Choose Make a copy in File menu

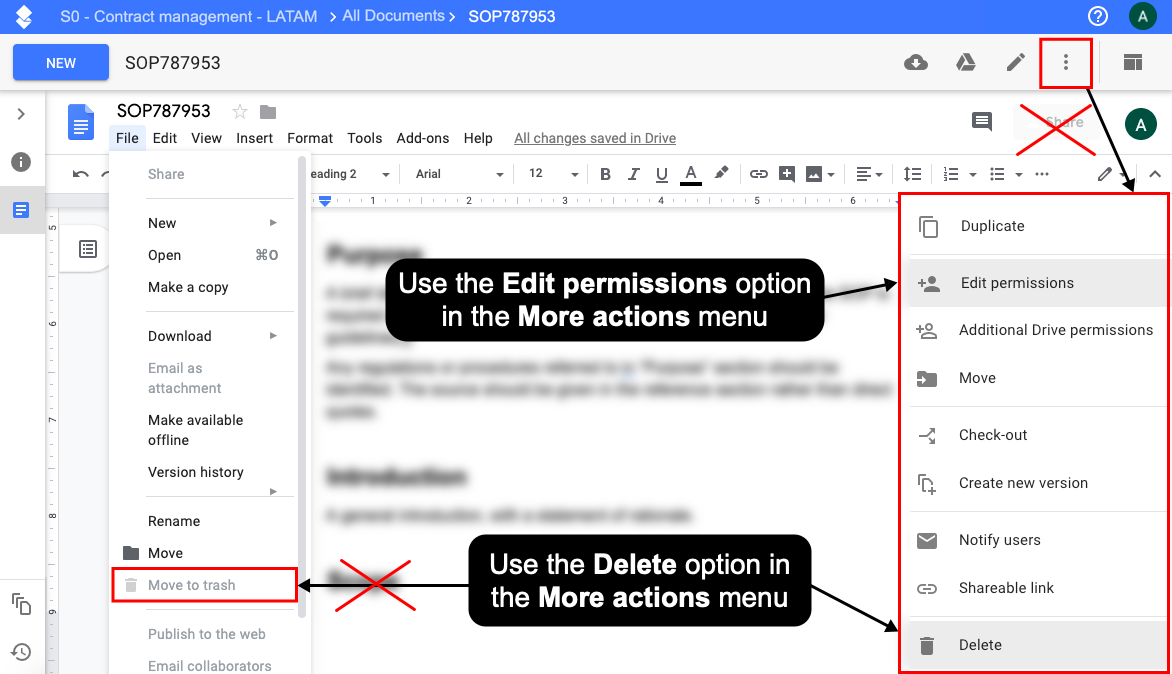click(188, 287)
